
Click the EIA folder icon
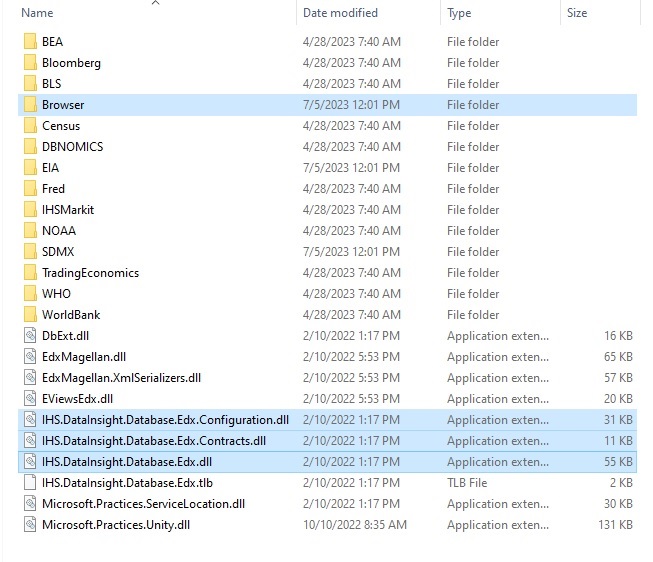pyautogui.click(x=30, y=167)
